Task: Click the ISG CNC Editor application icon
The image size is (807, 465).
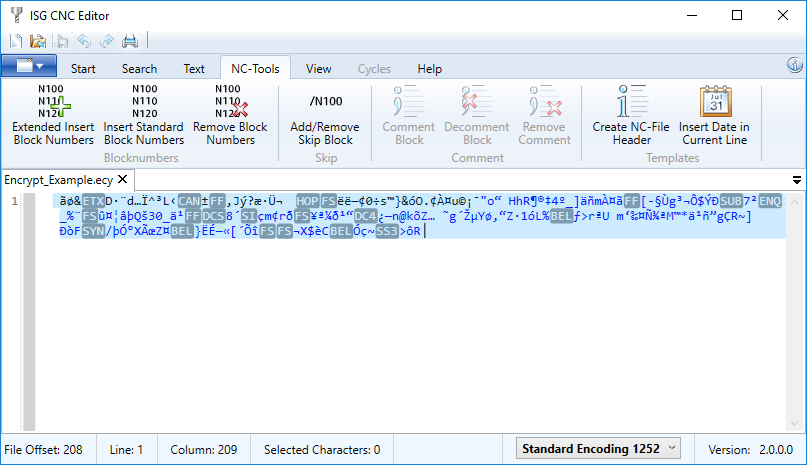Action: tap(16, 15)
